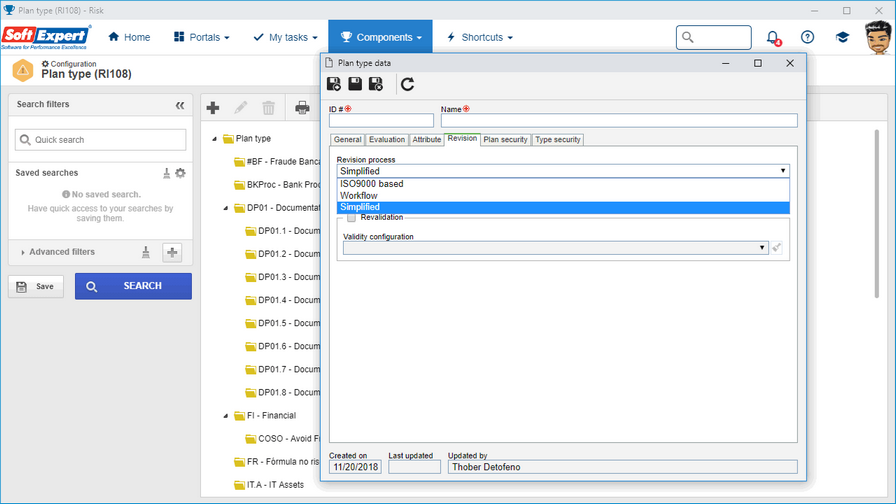Close the Plan type data dialog
The image size is (896, 504).
[790, 63]
